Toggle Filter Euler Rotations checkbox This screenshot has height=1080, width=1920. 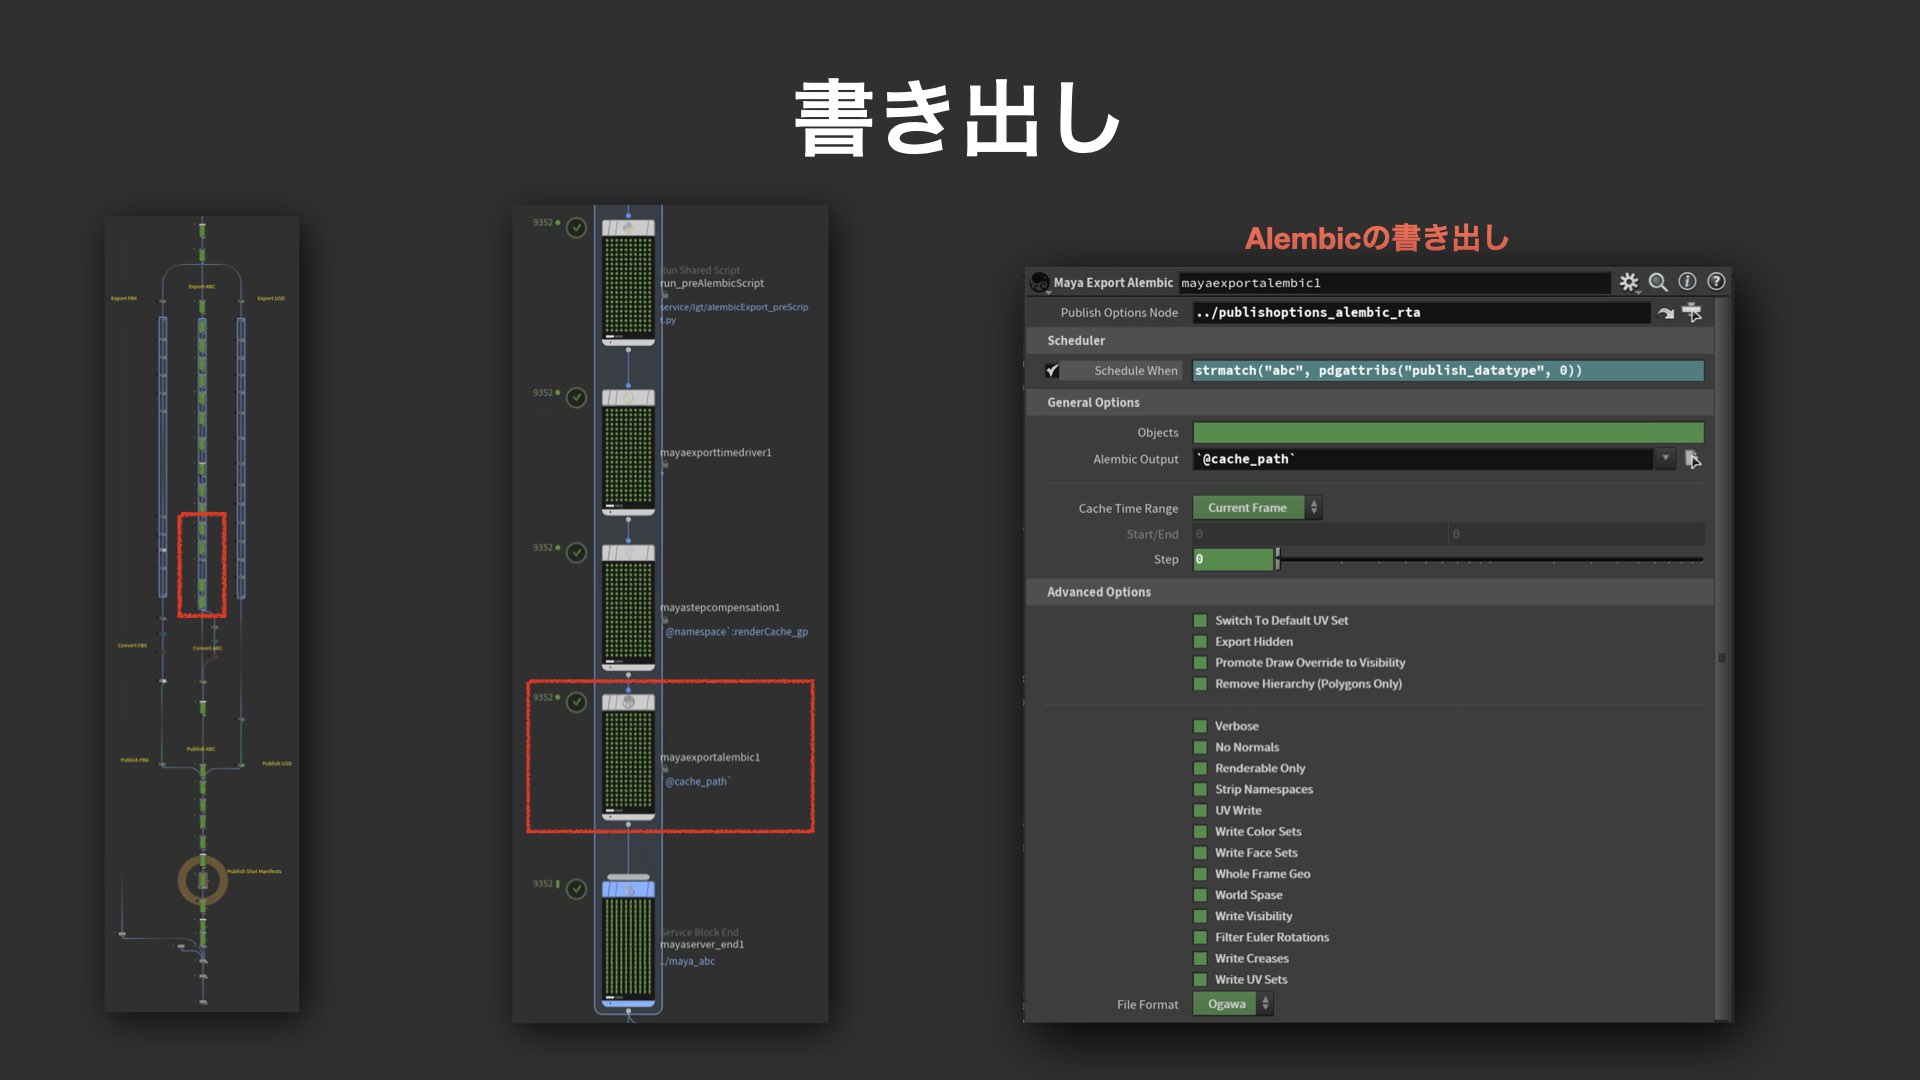click(x=1200, y=937)
